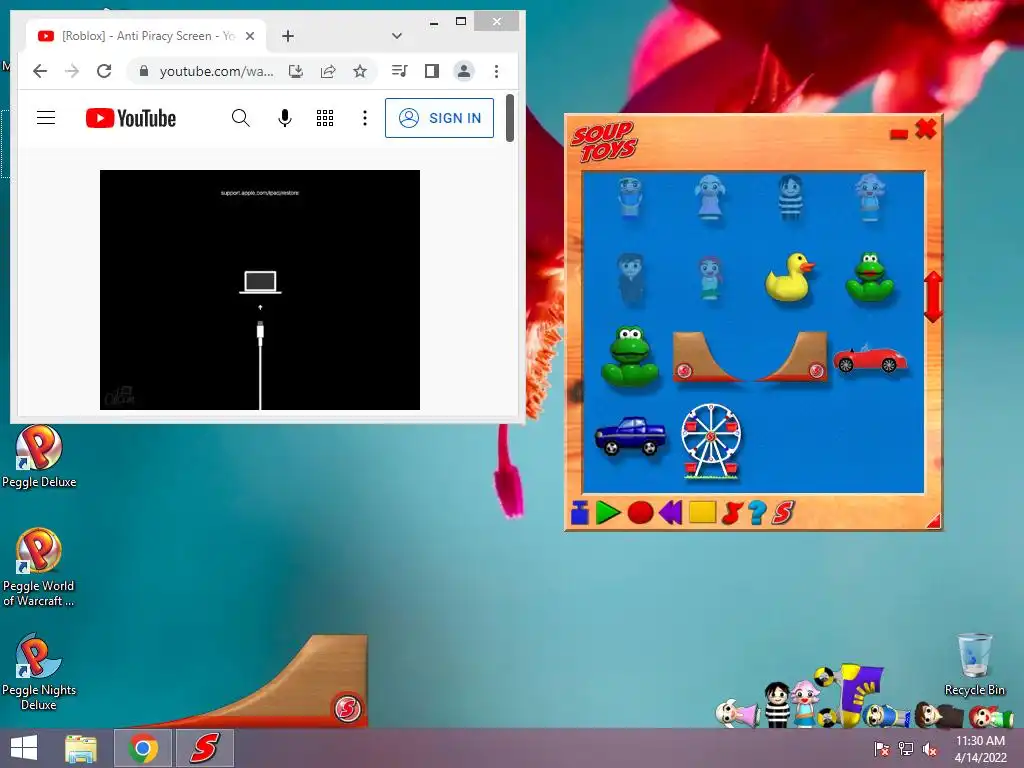Toggle Chrome side panel
Viewport: 1024px width, 768px height.
[x=432, y=71]
